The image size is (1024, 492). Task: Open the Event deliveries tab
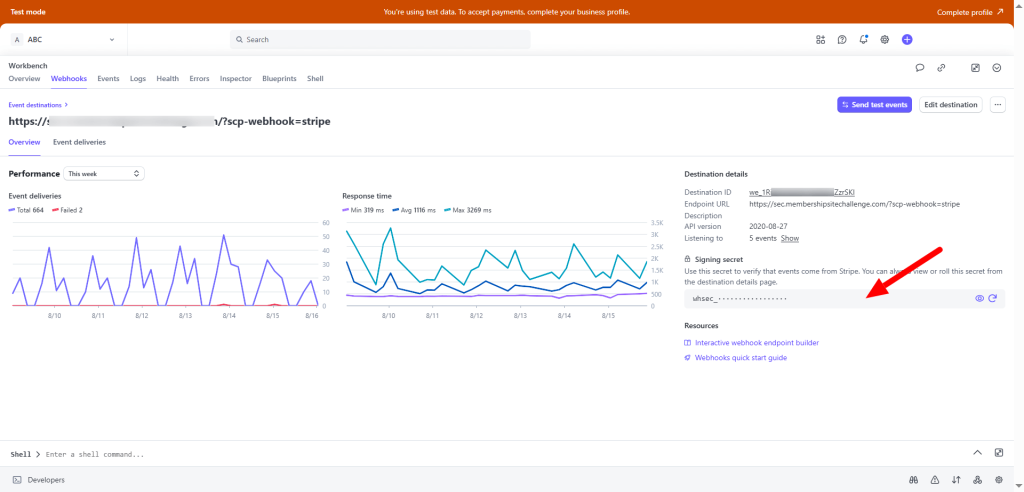79,142
